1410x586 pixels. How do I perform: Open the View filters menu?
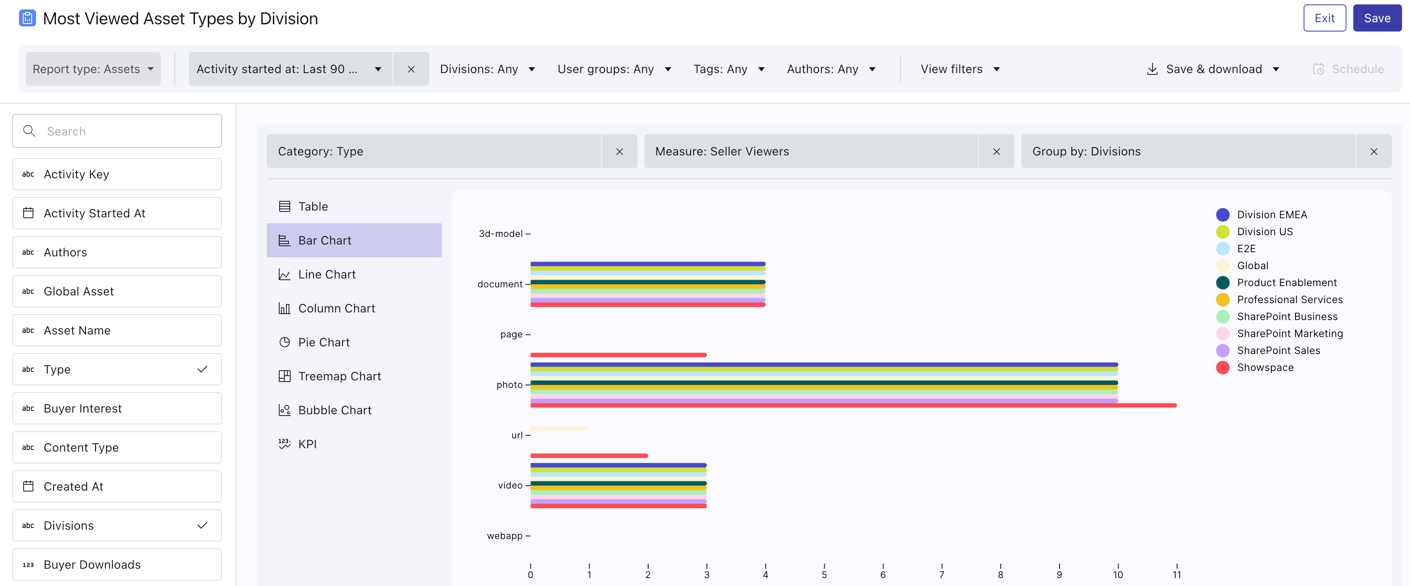(960, 69)
